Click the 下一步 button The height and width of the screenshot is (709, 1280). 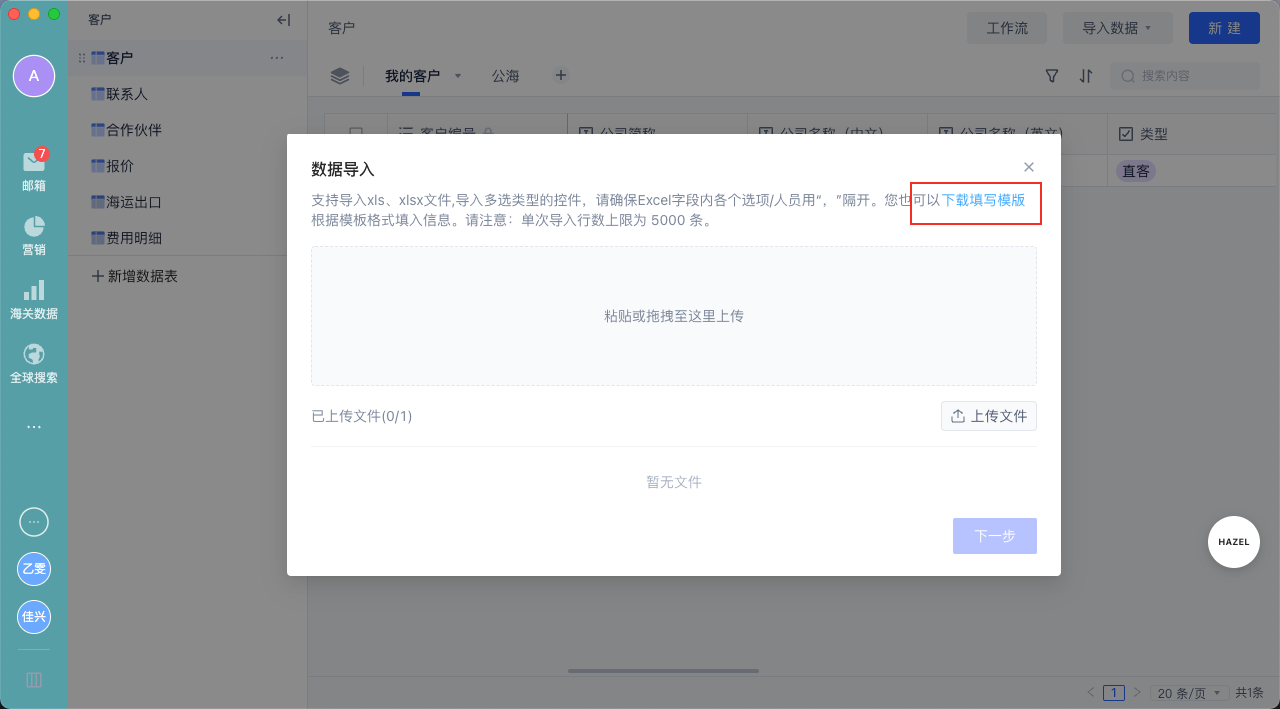tap(995, 536)
